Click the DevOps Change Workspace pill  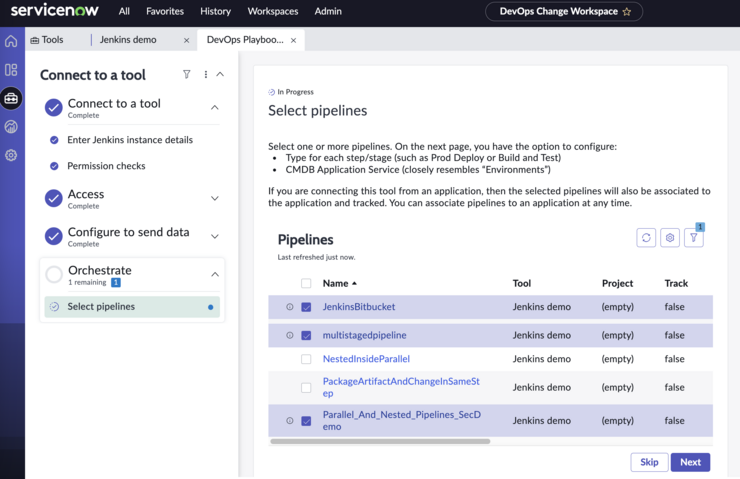(564, 12)
